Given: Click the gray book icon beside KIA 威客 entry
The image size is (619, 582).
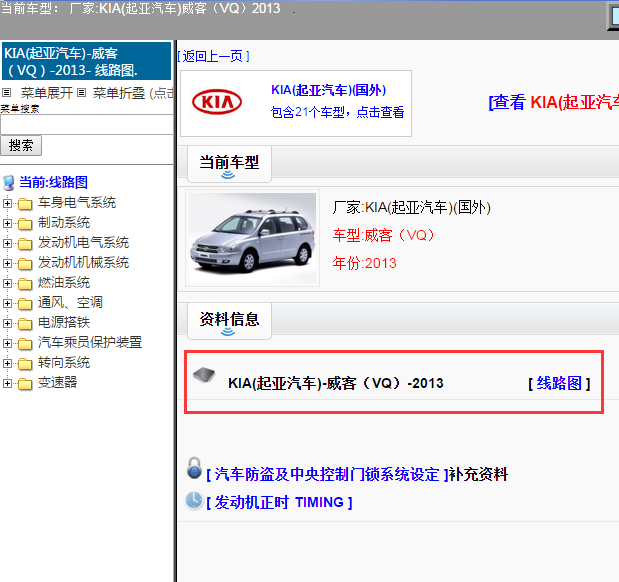Looking at the screenshot, I should point(204,375).
